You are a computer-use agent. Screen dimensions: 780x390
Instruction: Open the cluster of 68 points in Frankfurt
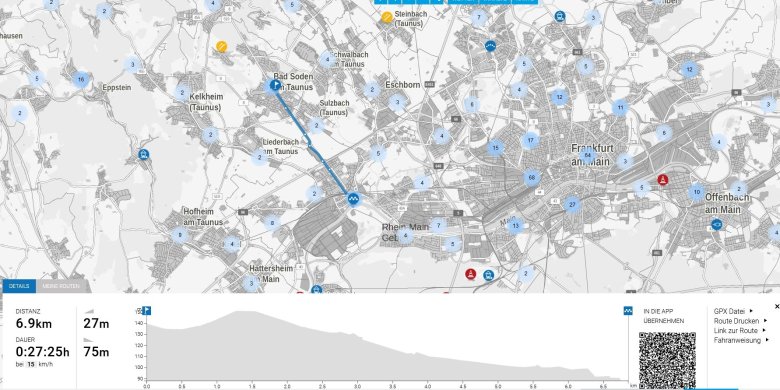532,178
